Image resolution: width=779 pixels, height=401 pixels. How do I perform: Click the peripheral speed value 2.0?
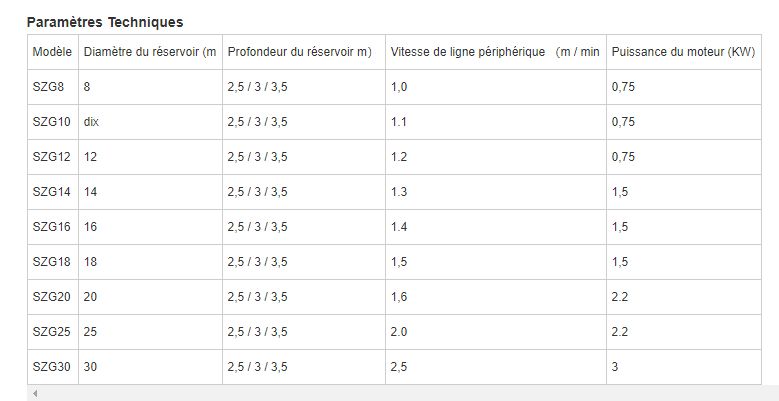(399, 332)
